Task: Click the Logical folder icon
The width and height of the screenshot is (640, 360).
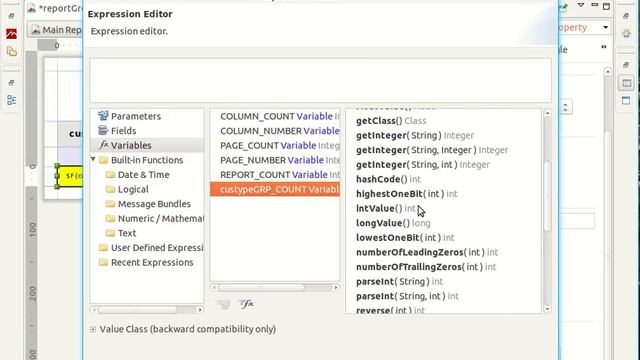Action: click(110, 189)
